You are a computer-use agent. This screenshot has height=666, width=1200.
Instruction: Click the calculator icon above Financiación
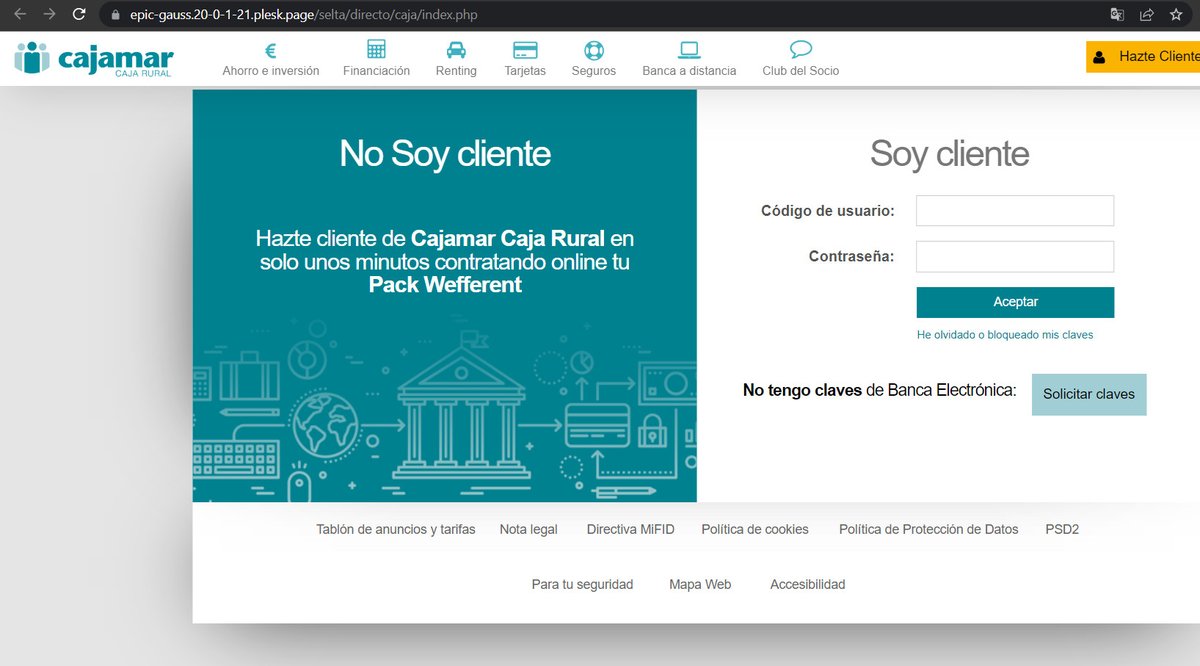pyautogui.click(x=376, y=50)
